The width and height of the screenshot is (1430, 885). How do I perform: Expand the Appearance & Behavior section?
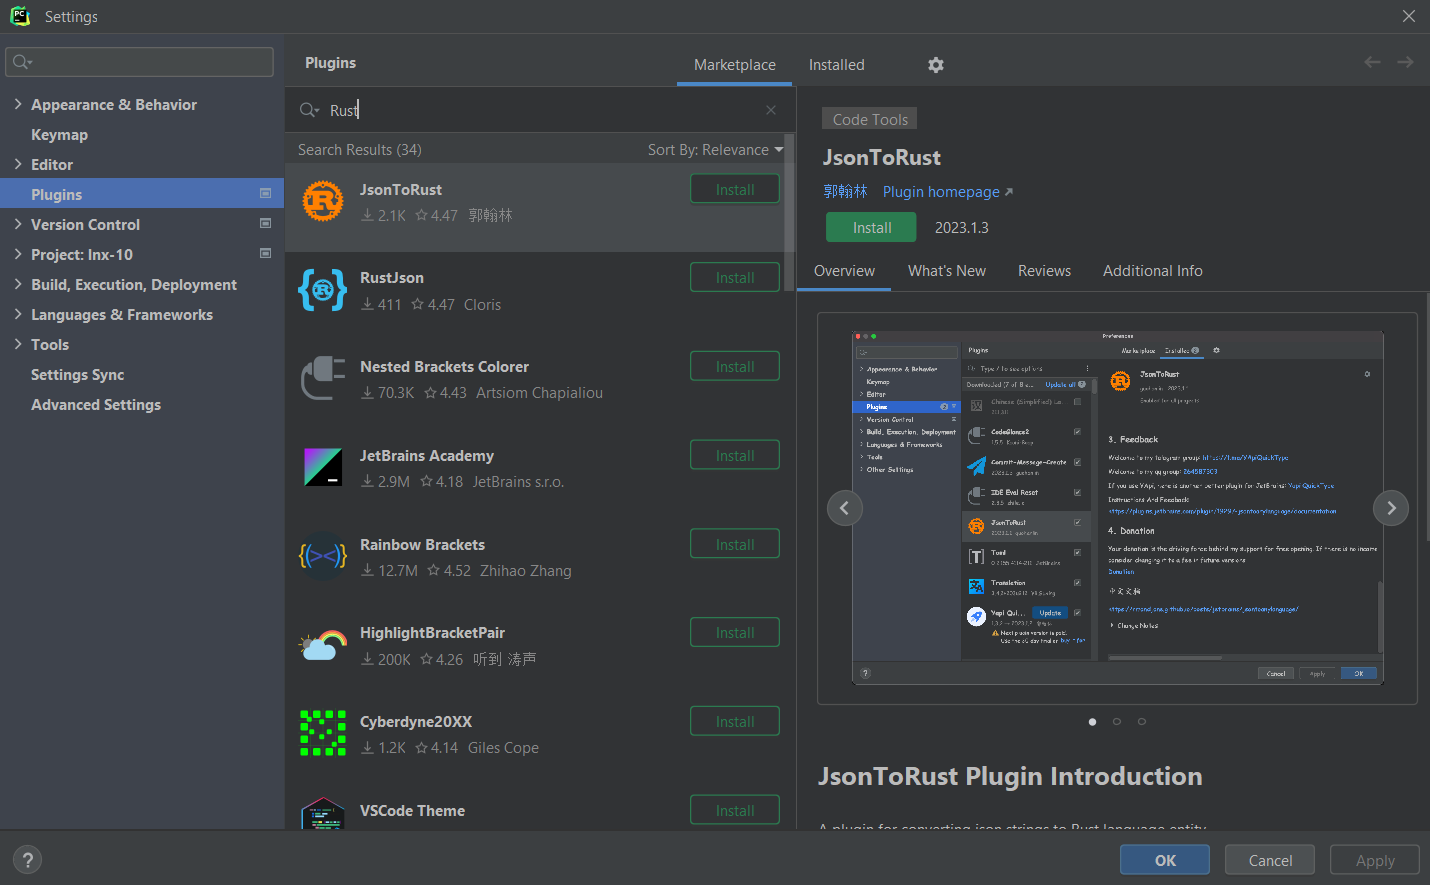18,104
